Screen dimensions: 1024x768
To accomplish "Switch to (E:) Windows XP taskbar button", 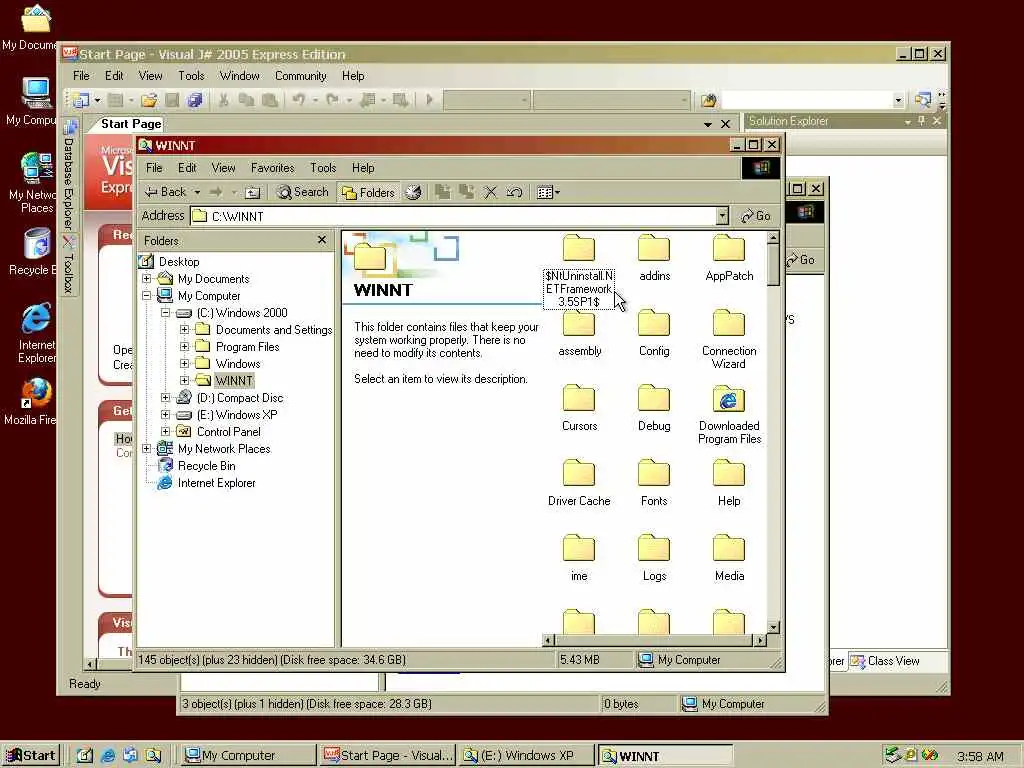I will (x=526, y=756).
